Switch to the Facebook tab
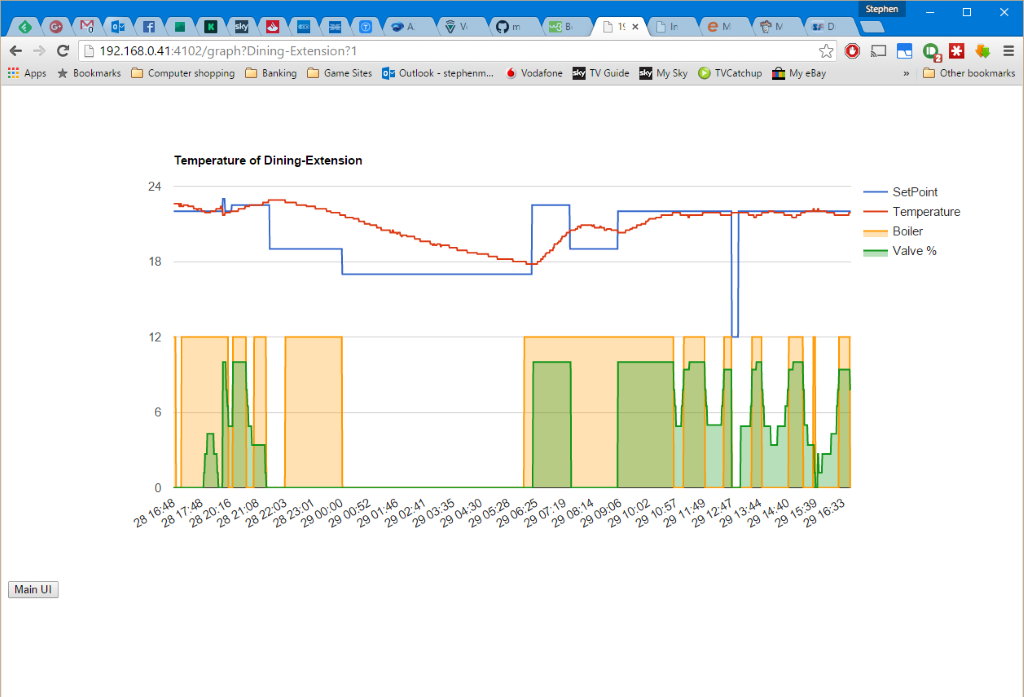Image resolution: width=1024 pixels, height=697 pixels. coord(149,27)
